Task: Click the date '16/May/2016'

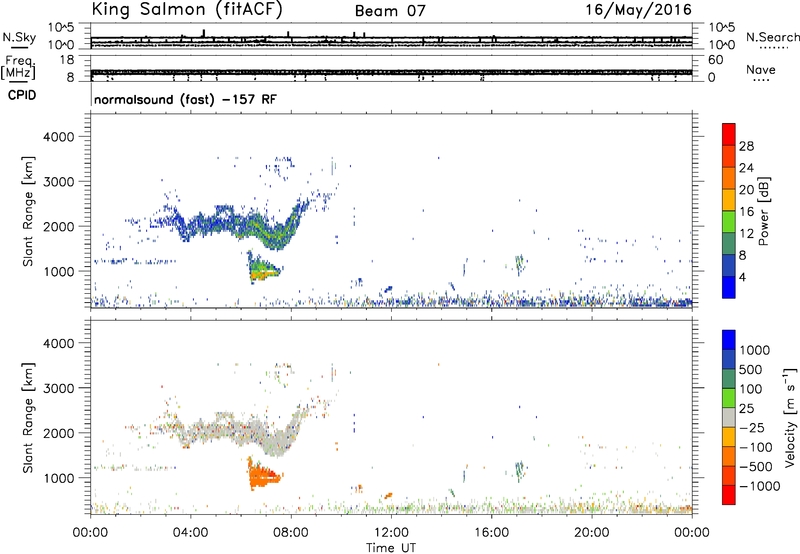Action: [x=638, y=10]
